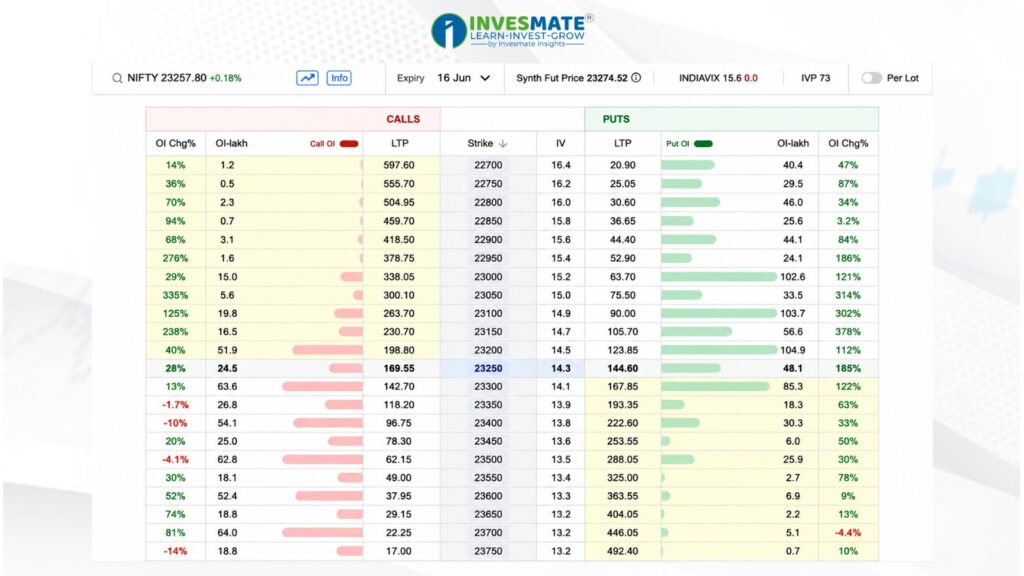This screenshot has height=576, width=1024.
Task: Click the 23250 ATM strike cell
Action: 488,368
